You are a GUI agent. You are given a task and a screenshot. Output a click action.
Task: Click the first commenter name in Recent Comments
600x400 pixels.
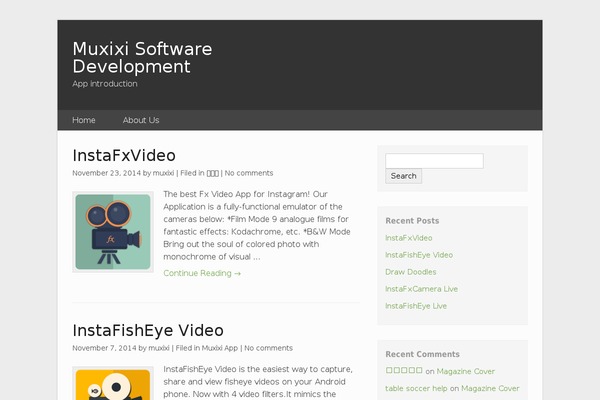(404, 371)
